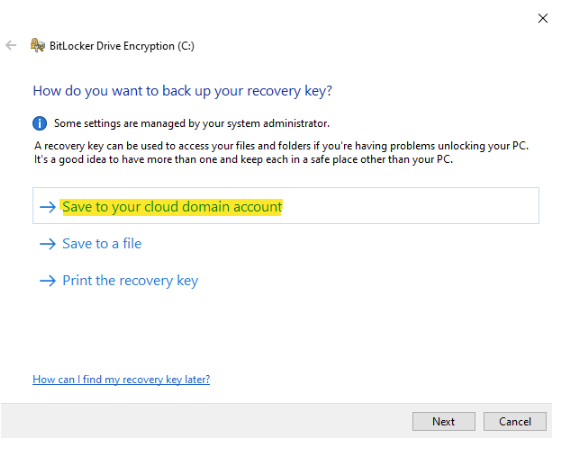Select the Save to a file option

click(x=102, y=244)
